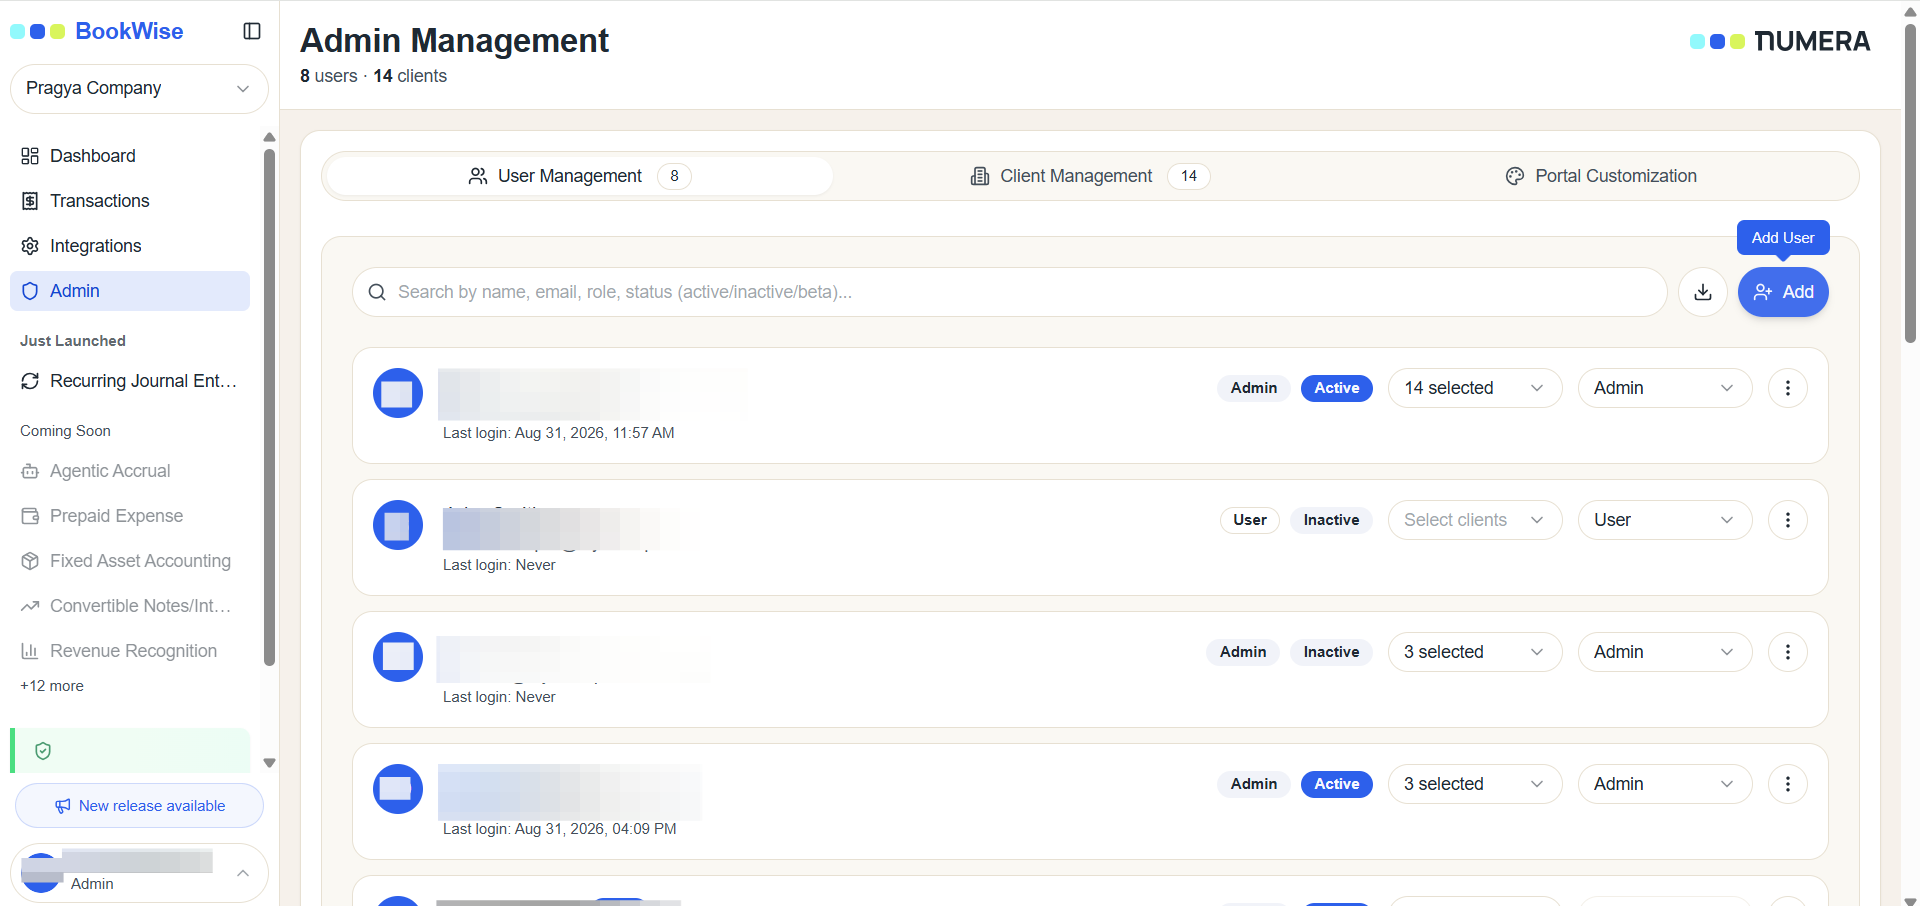Click the megaphone icon in release banner
This screenshot has height=906, width=1920.
coord(62,806)
